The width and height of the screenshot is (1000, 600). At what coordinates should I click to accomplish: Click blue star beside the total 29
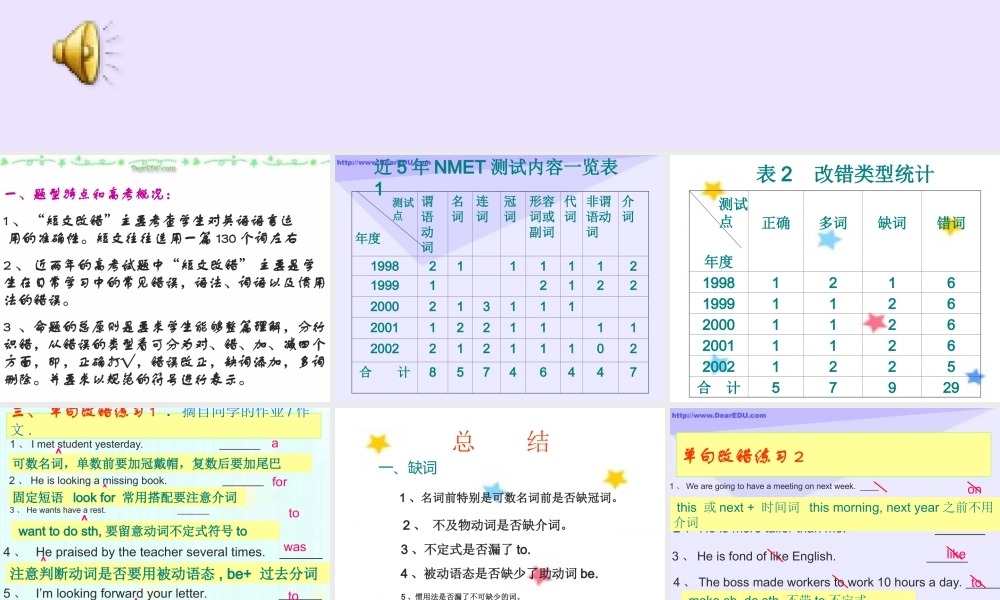974,377
